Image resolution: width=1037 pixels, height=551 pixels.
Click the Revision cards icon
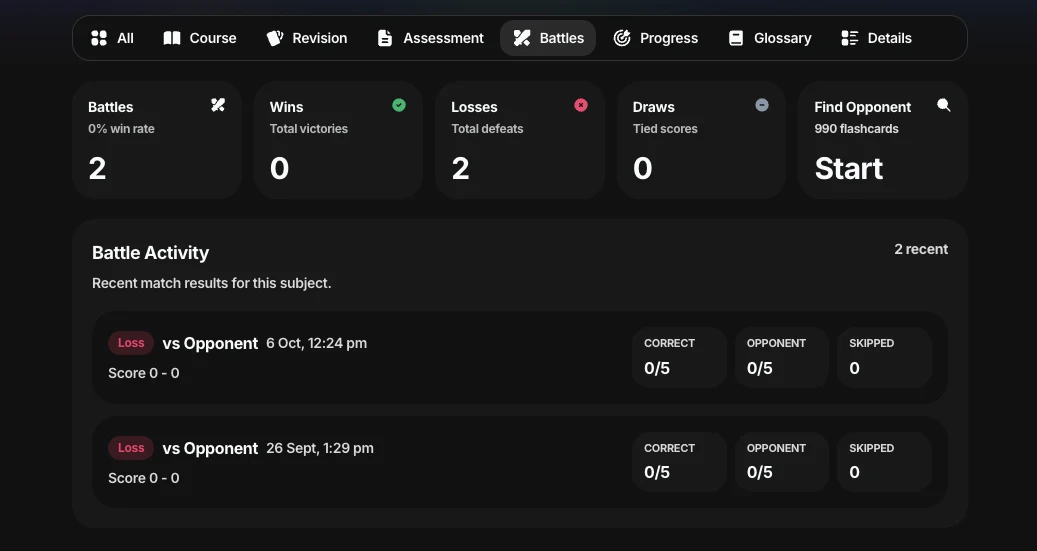[x=274, y=38]
